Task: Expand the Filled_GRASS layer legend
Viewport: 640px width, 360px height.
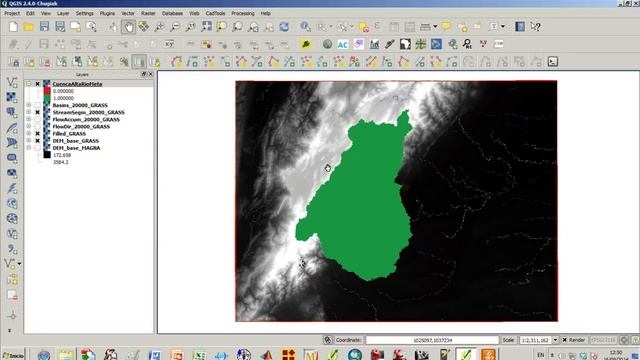Action: click(29, 134)
